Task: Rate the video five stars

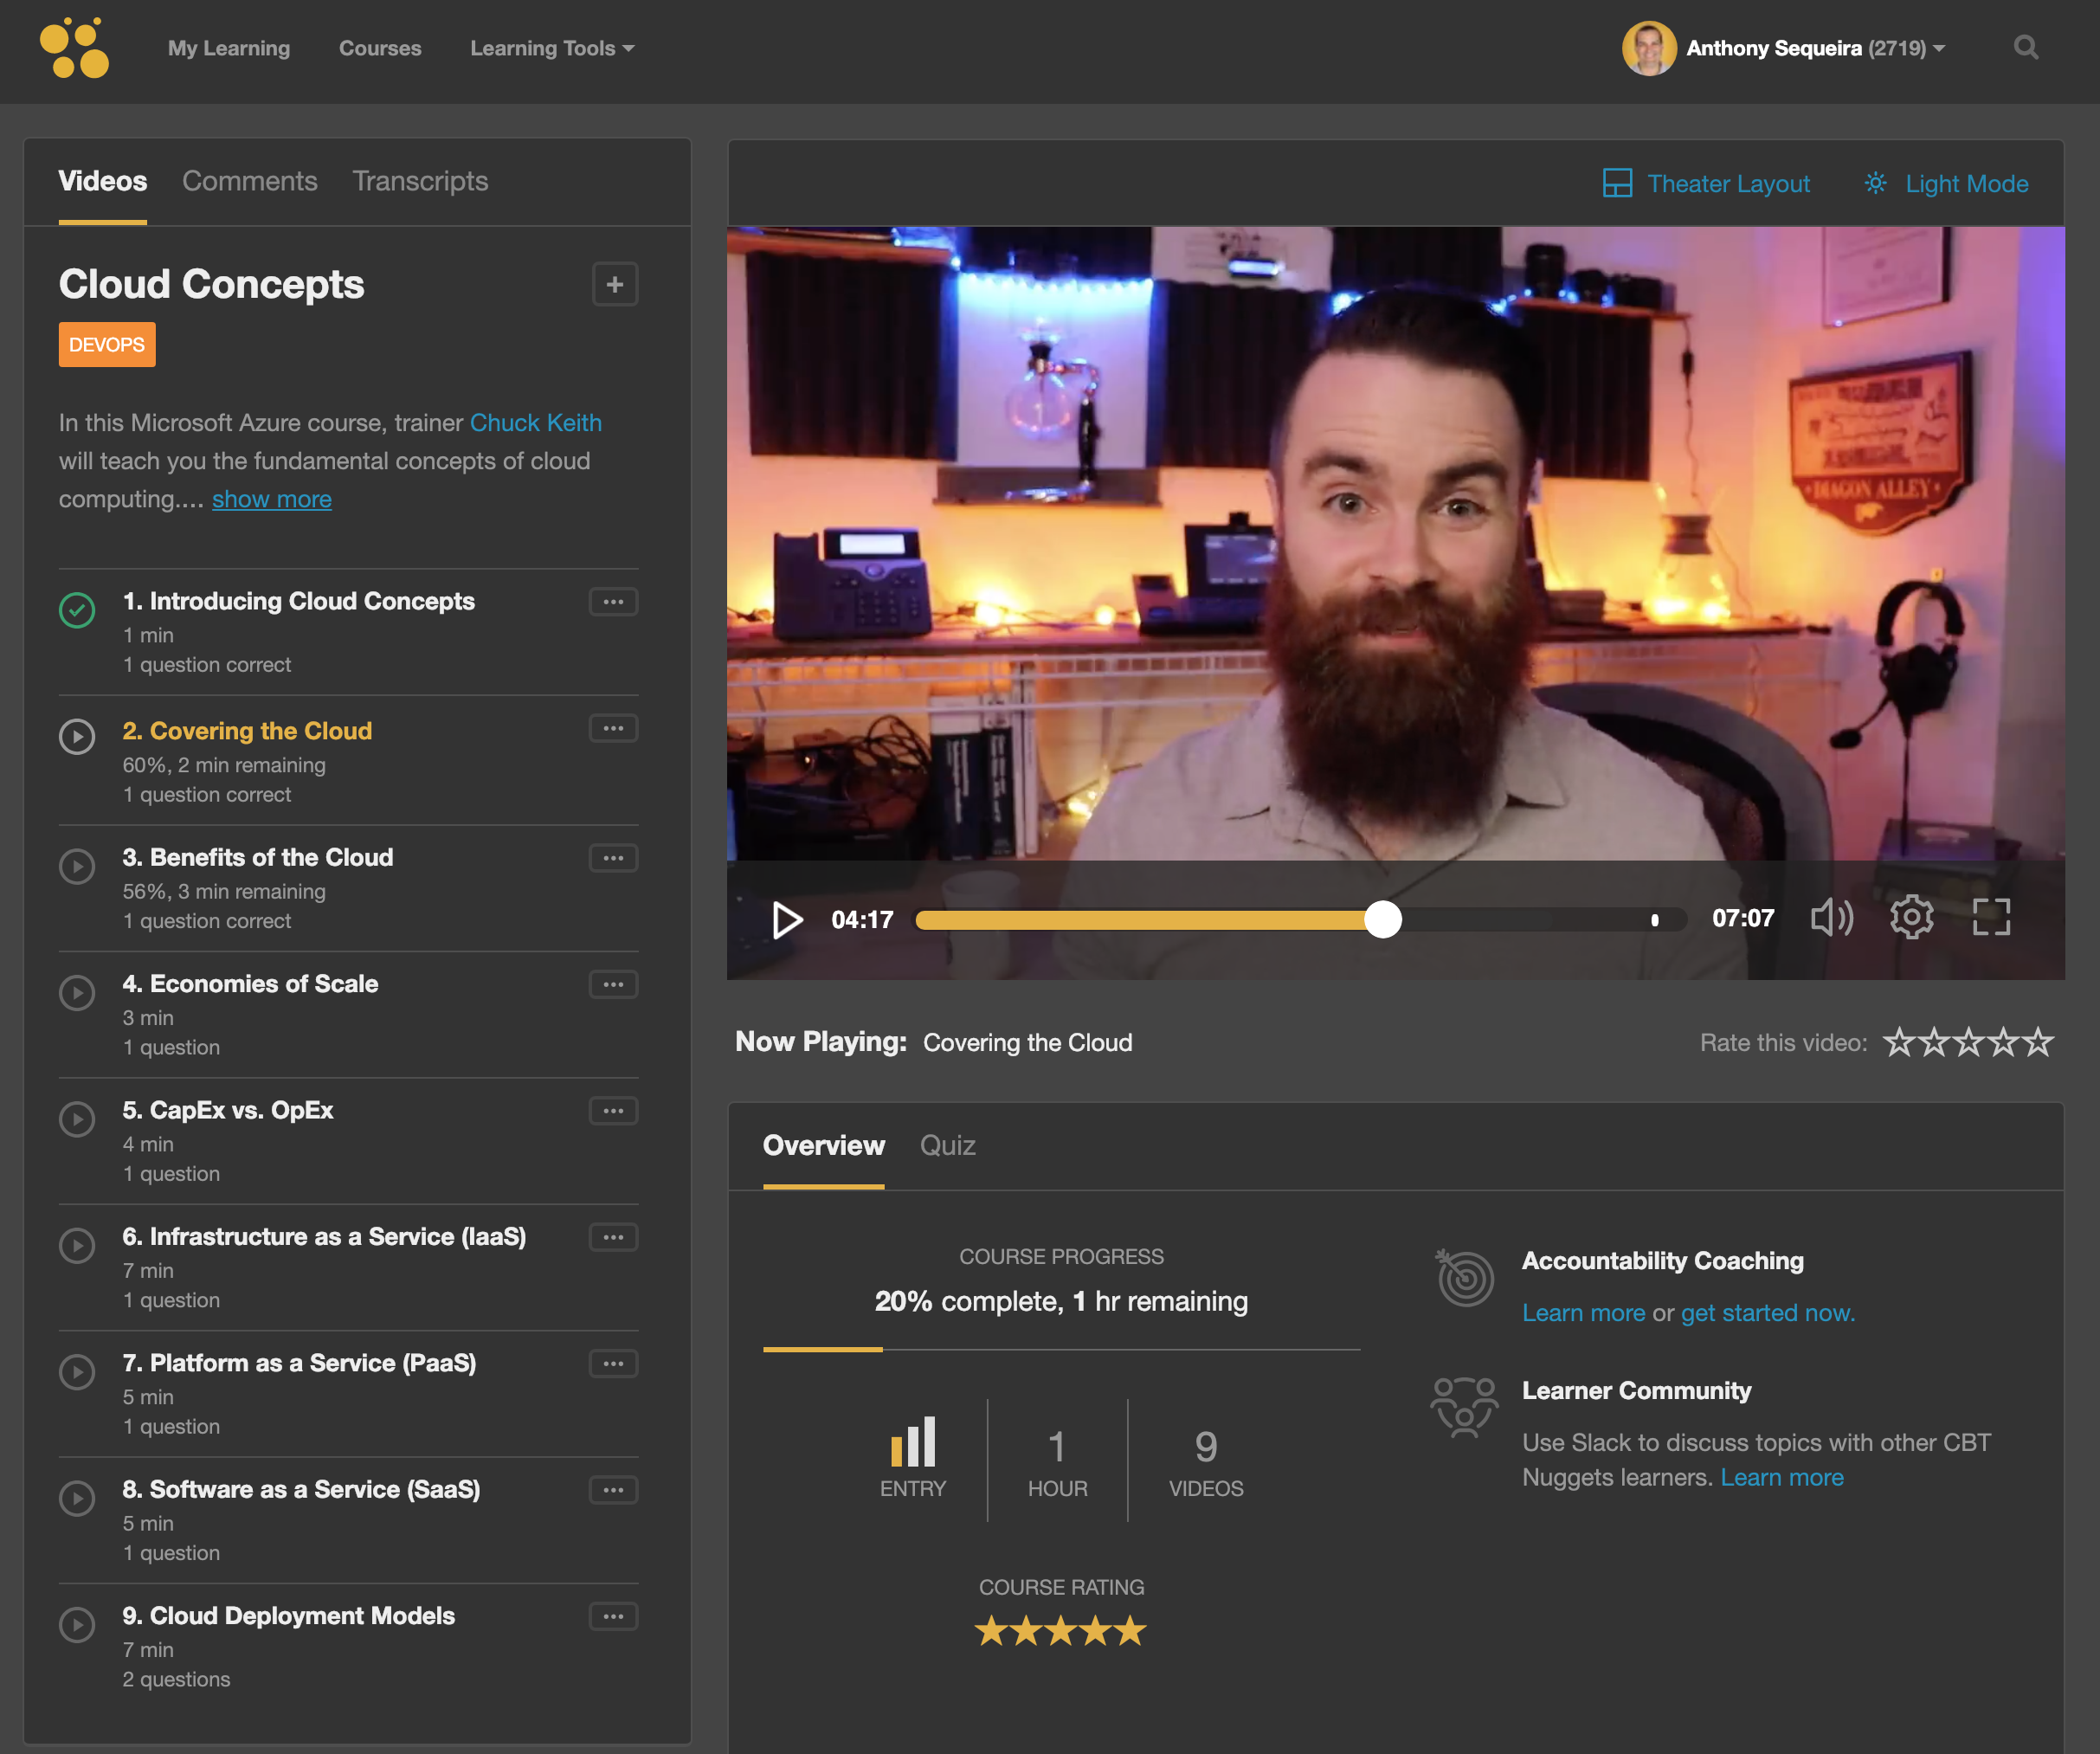Action: pos(2037,1043)
